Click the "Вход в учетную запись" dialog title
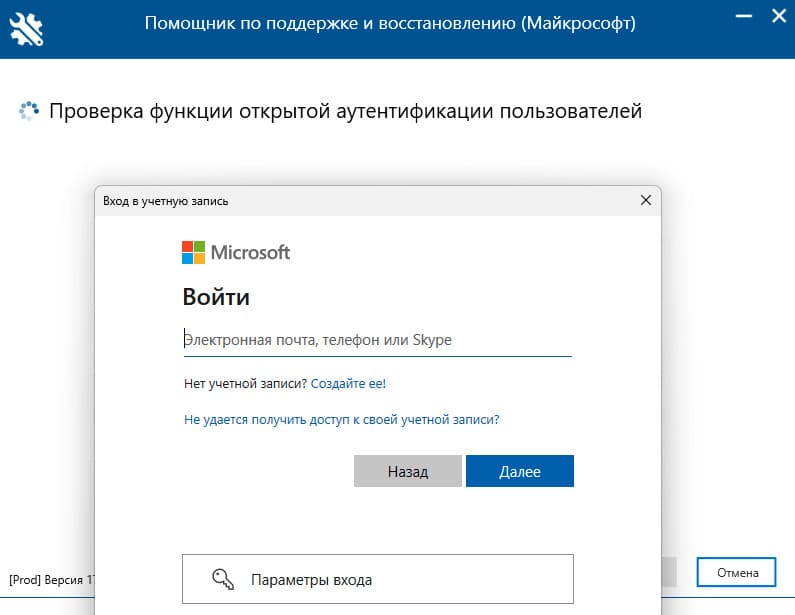This screenshot has height=615, width=795. coord(165,201)
